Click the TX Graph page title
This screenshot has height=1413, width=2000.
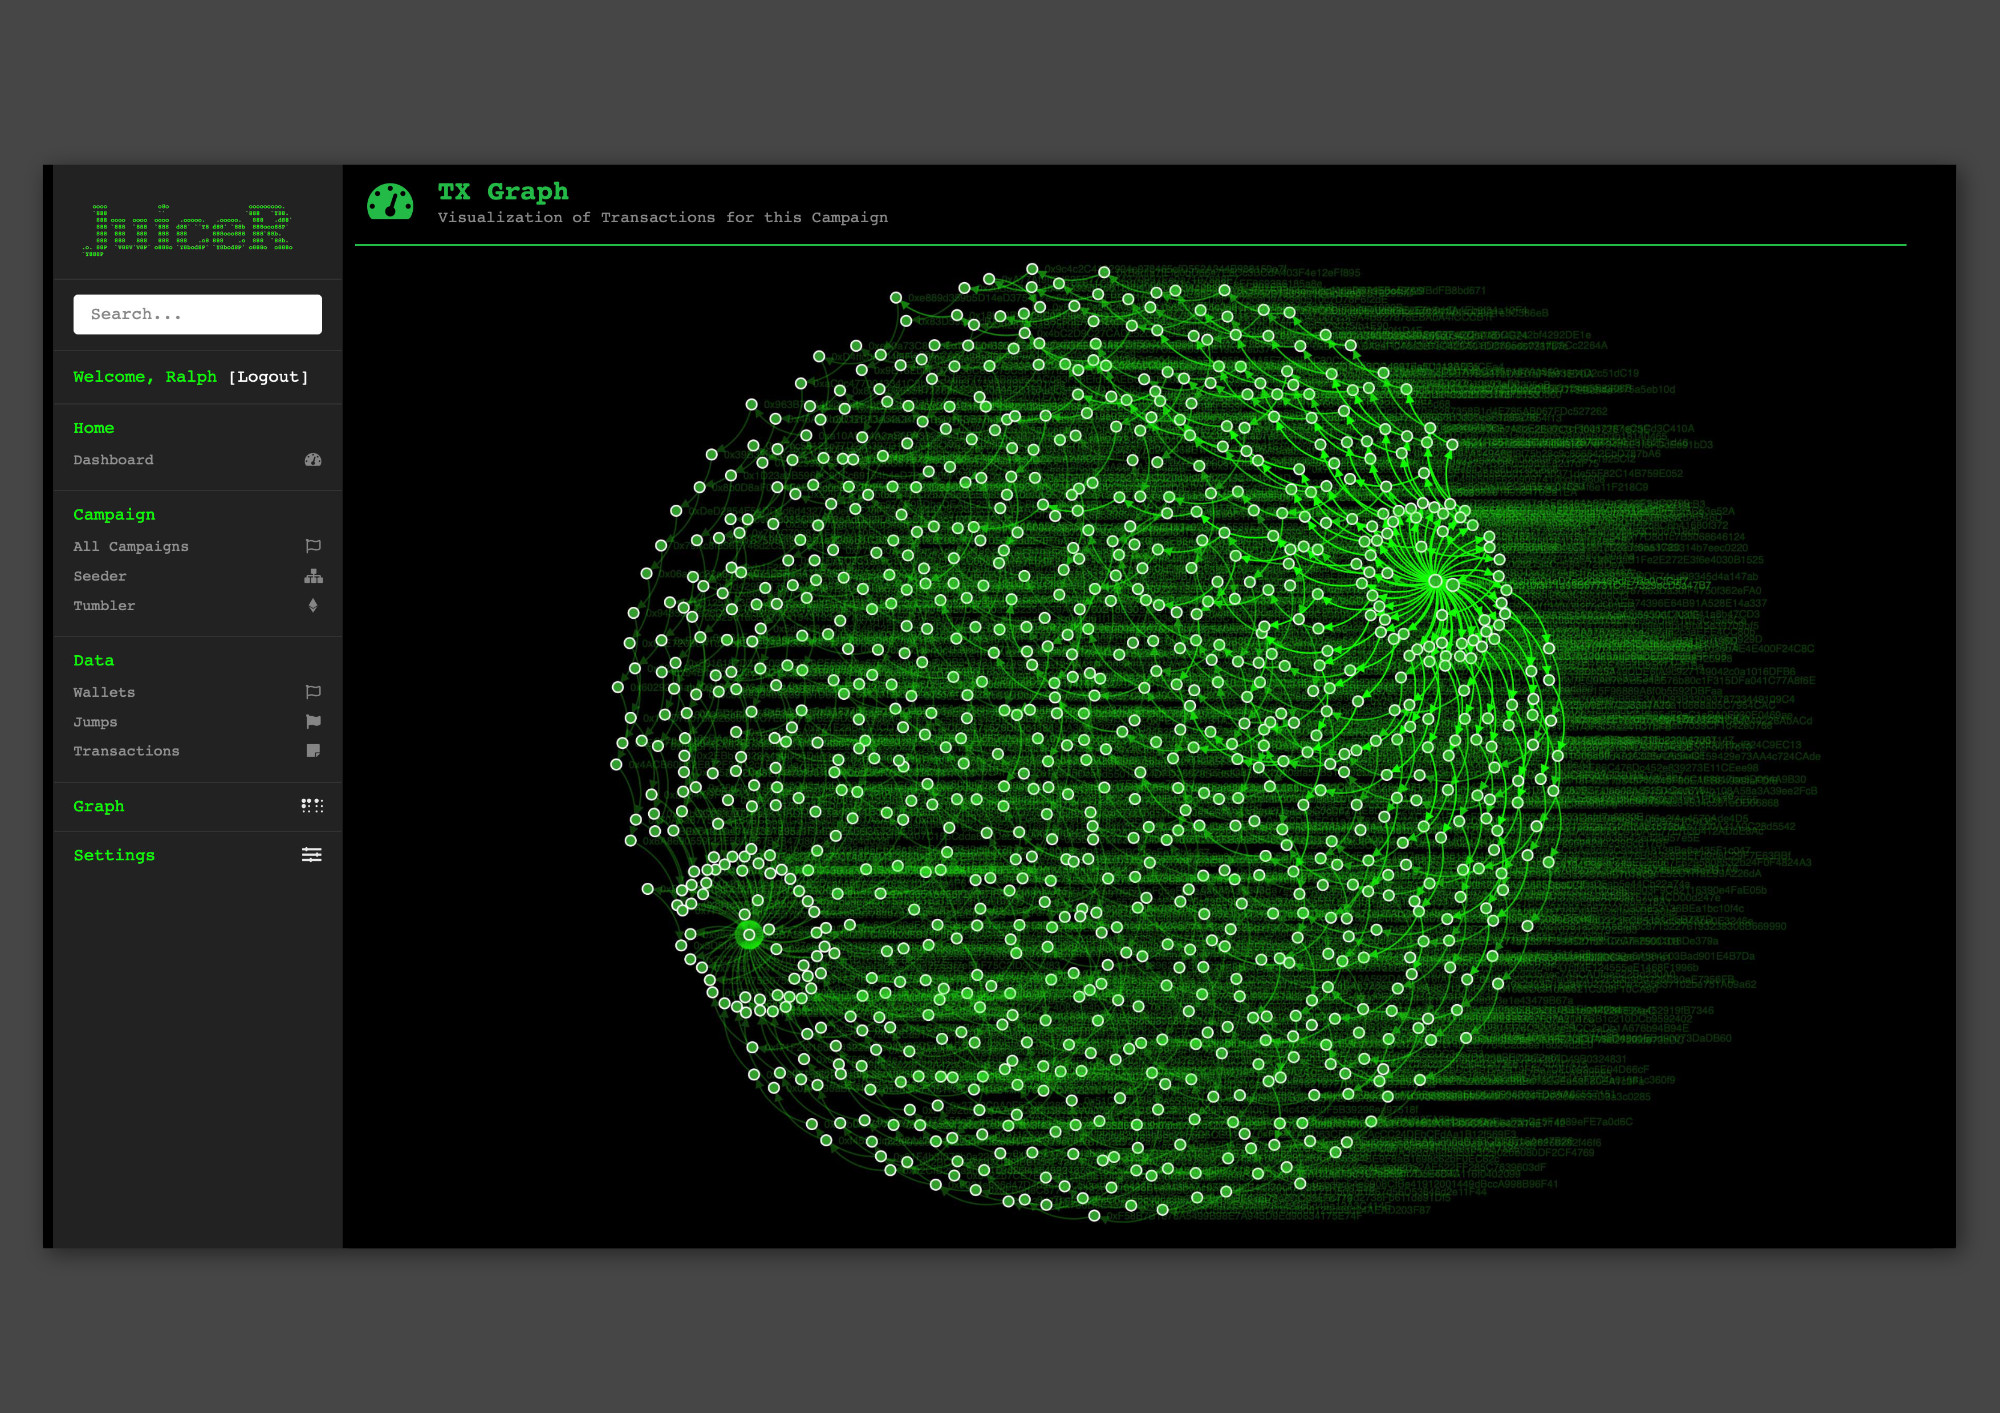coord(503,191)
